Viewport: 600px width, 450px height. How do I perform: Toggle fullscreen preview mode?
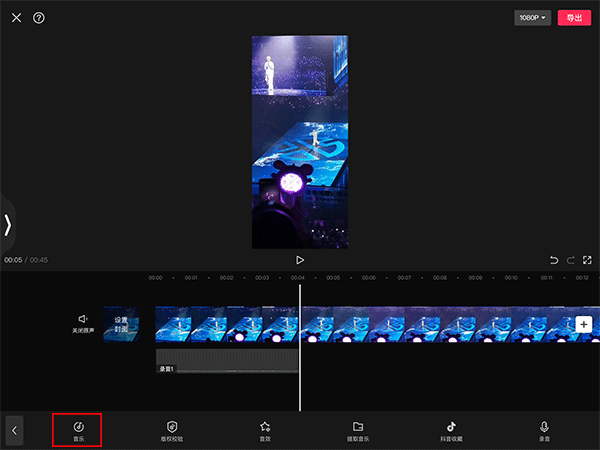pyautogui.click(x=589, y=260)
